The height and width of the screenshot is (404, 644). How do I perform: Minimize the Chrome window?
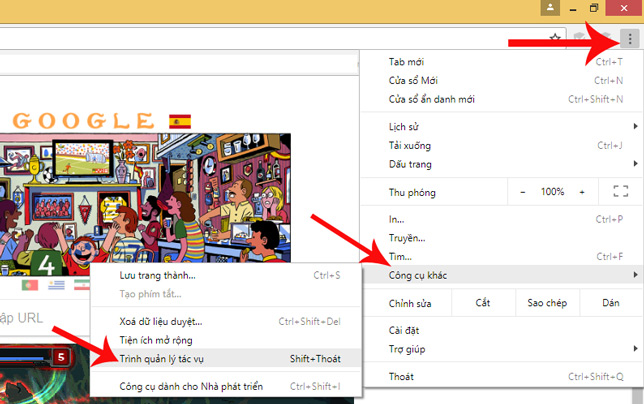[573, 8]
